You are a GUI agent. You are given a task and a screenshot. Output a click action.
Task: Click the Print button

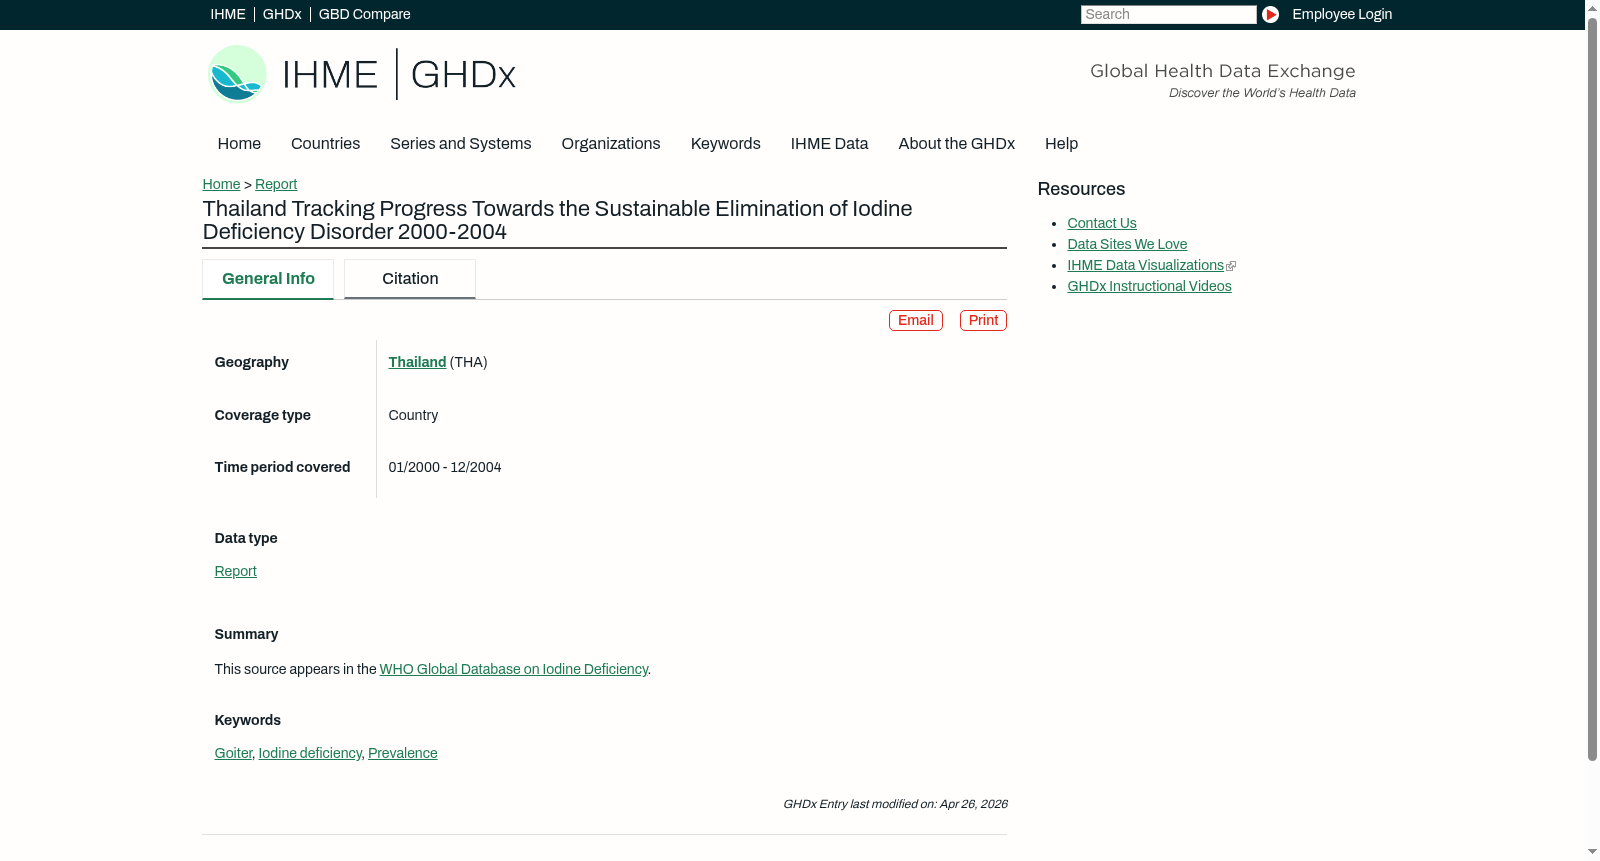point(983,320)
